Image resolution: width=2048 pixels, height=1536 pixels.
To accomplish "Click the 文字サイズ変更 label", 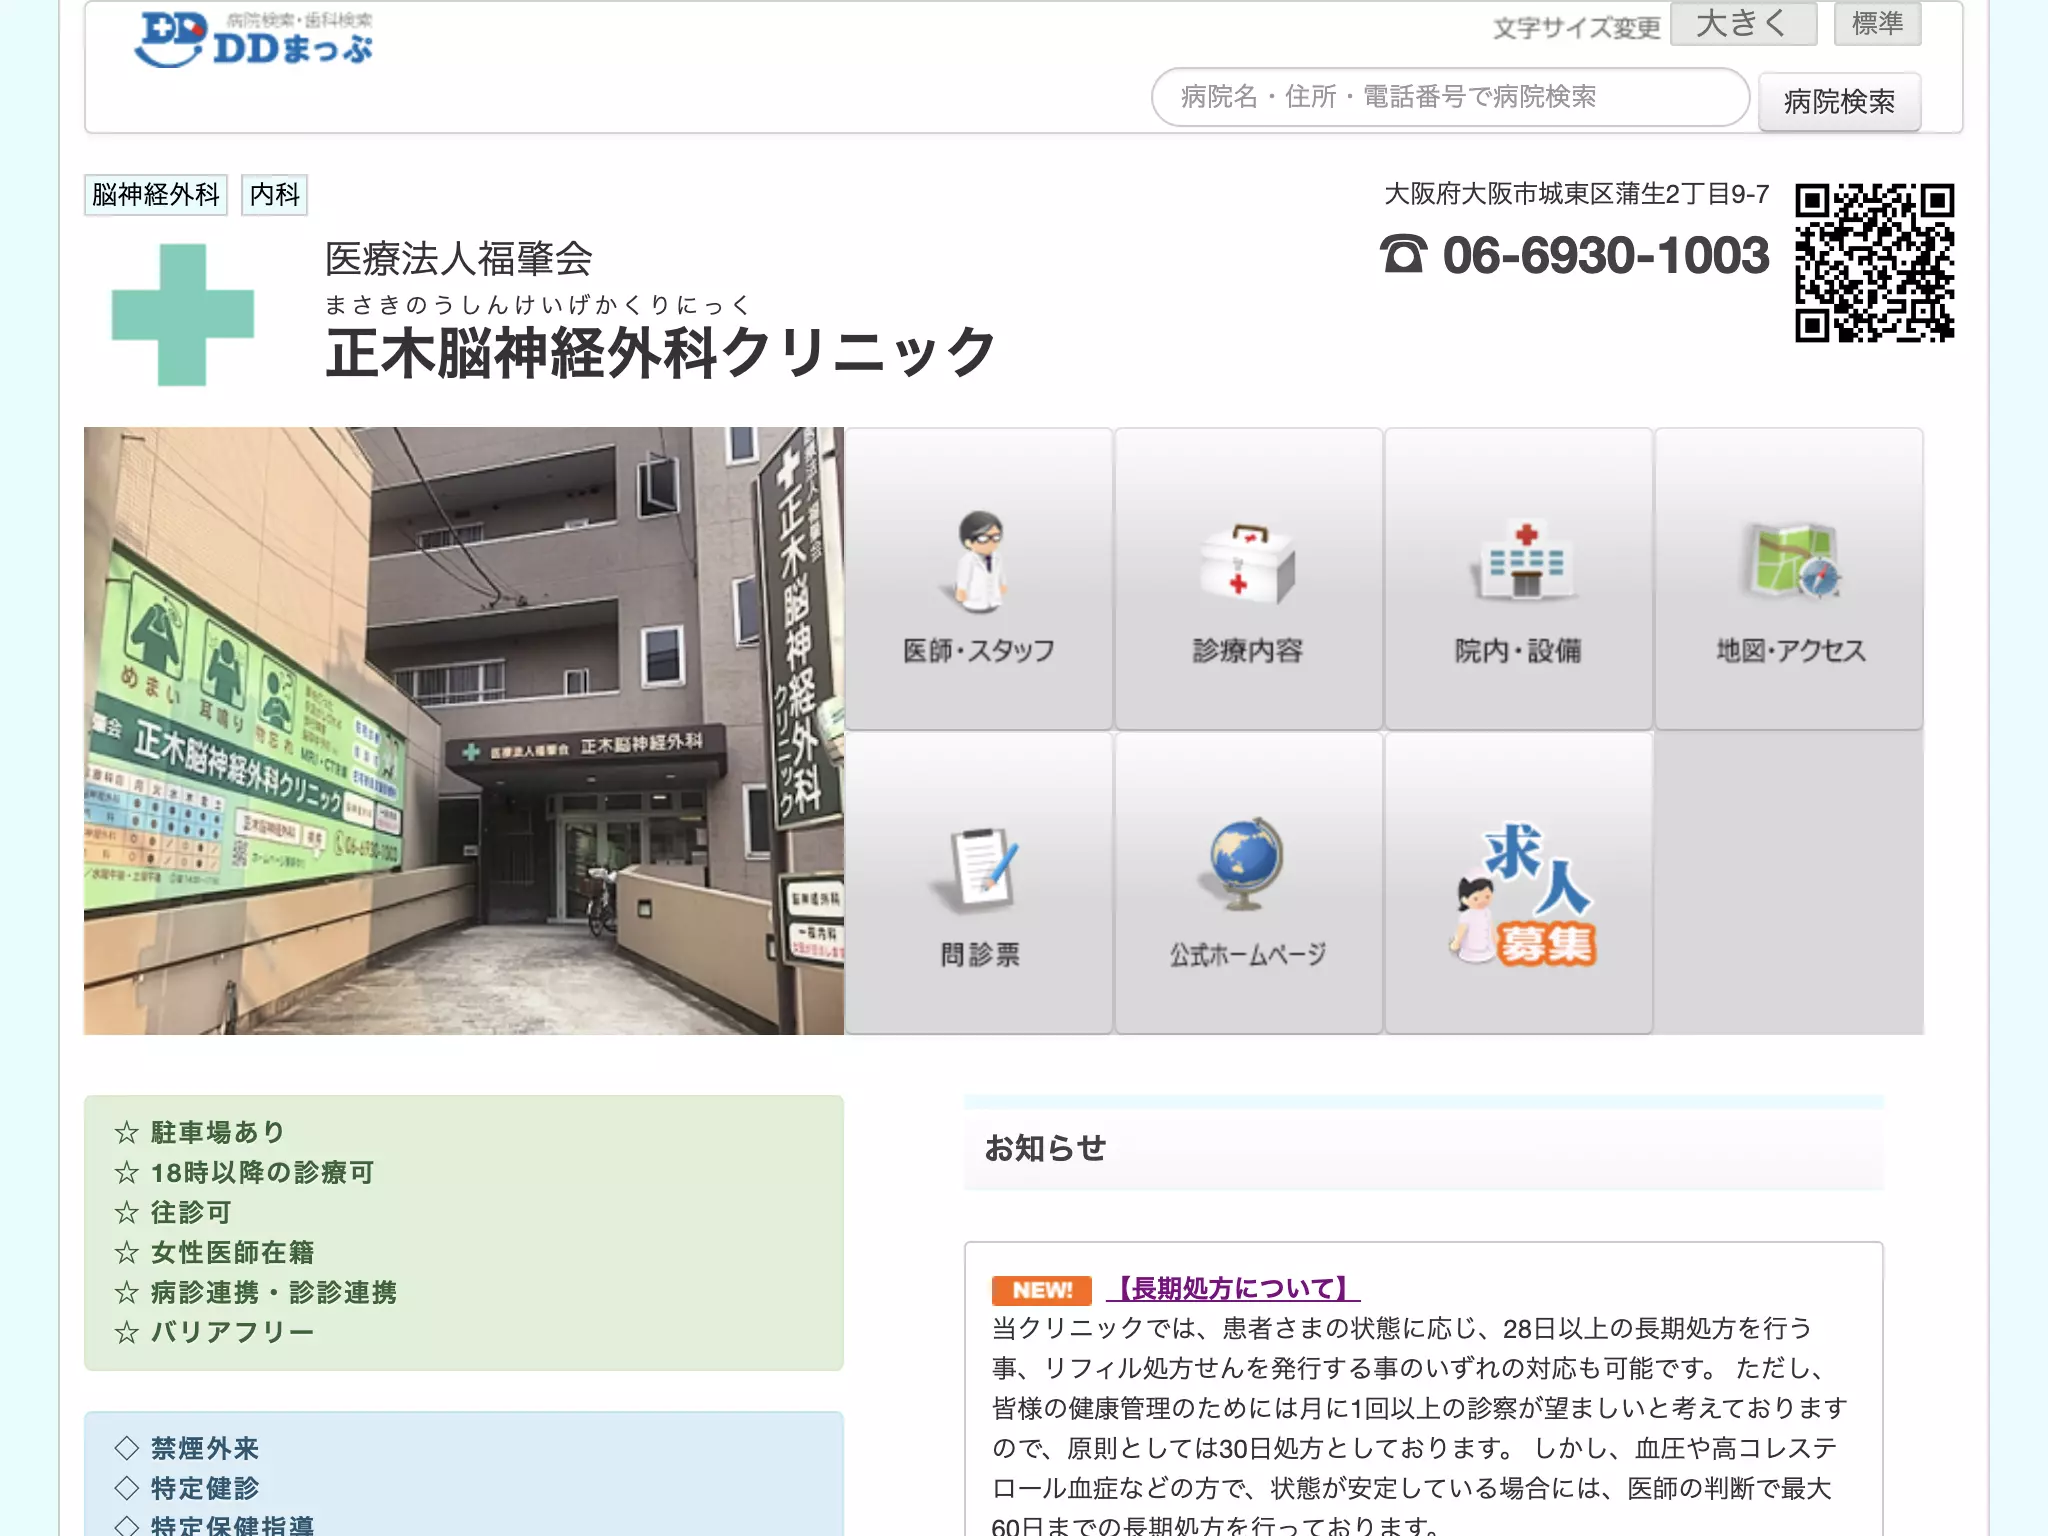I will coord(1576,28).
